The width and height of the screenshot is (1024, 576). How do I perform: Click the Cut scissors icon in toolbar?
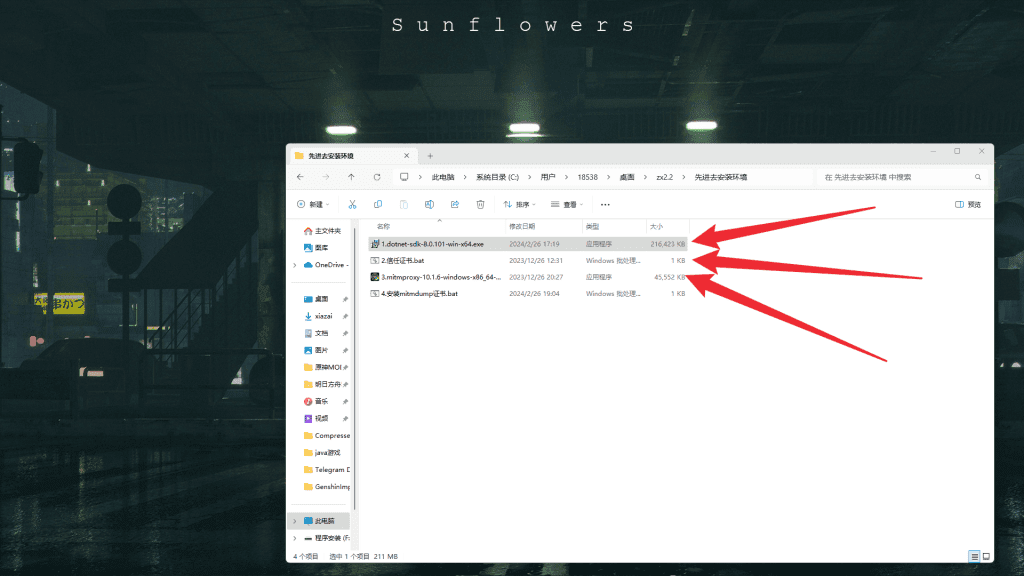(352, 204)
